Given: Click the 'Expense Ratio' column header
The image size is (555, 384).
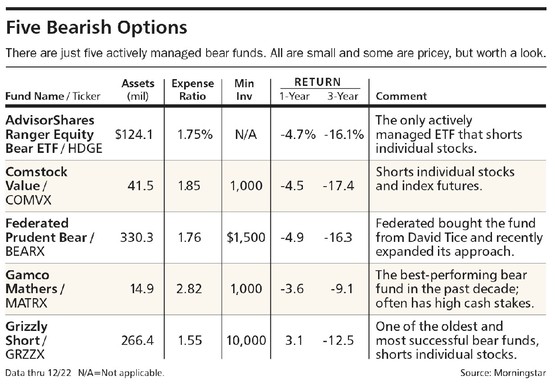Looking at the screenshot, I should click(x=193, y=90).
